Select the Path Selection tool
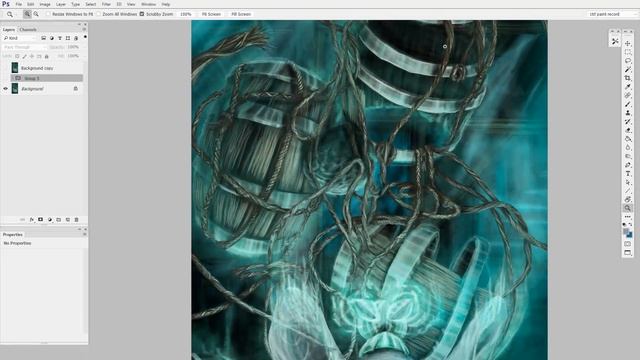The height and width of the screenshot is (360, 640). pos(627,182)
